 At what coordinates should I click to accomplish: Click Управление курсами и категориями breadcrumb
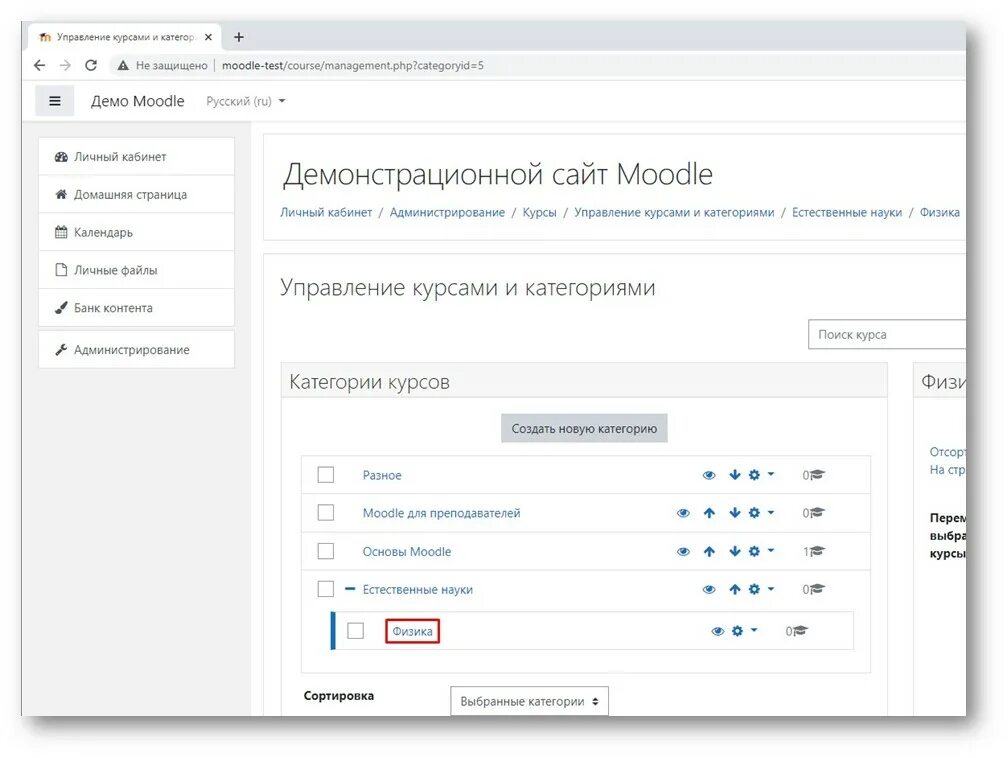(x=674, y=212)
